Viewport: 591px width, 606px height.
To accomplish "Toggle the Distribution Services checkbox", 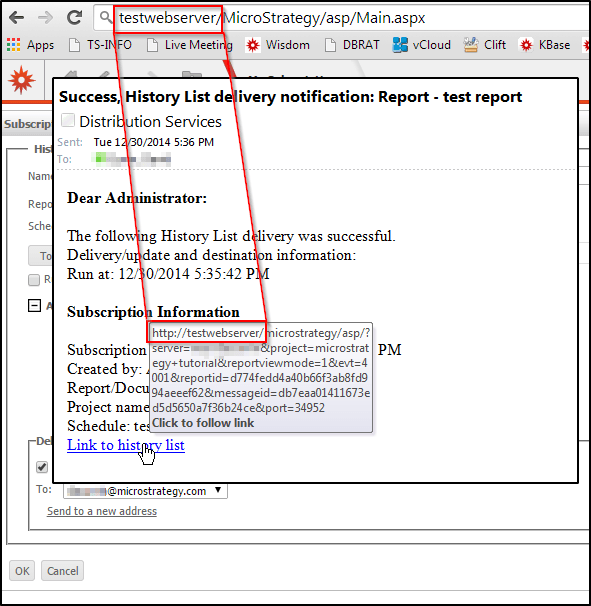I will pyautogui.click(x=68, y=120).
